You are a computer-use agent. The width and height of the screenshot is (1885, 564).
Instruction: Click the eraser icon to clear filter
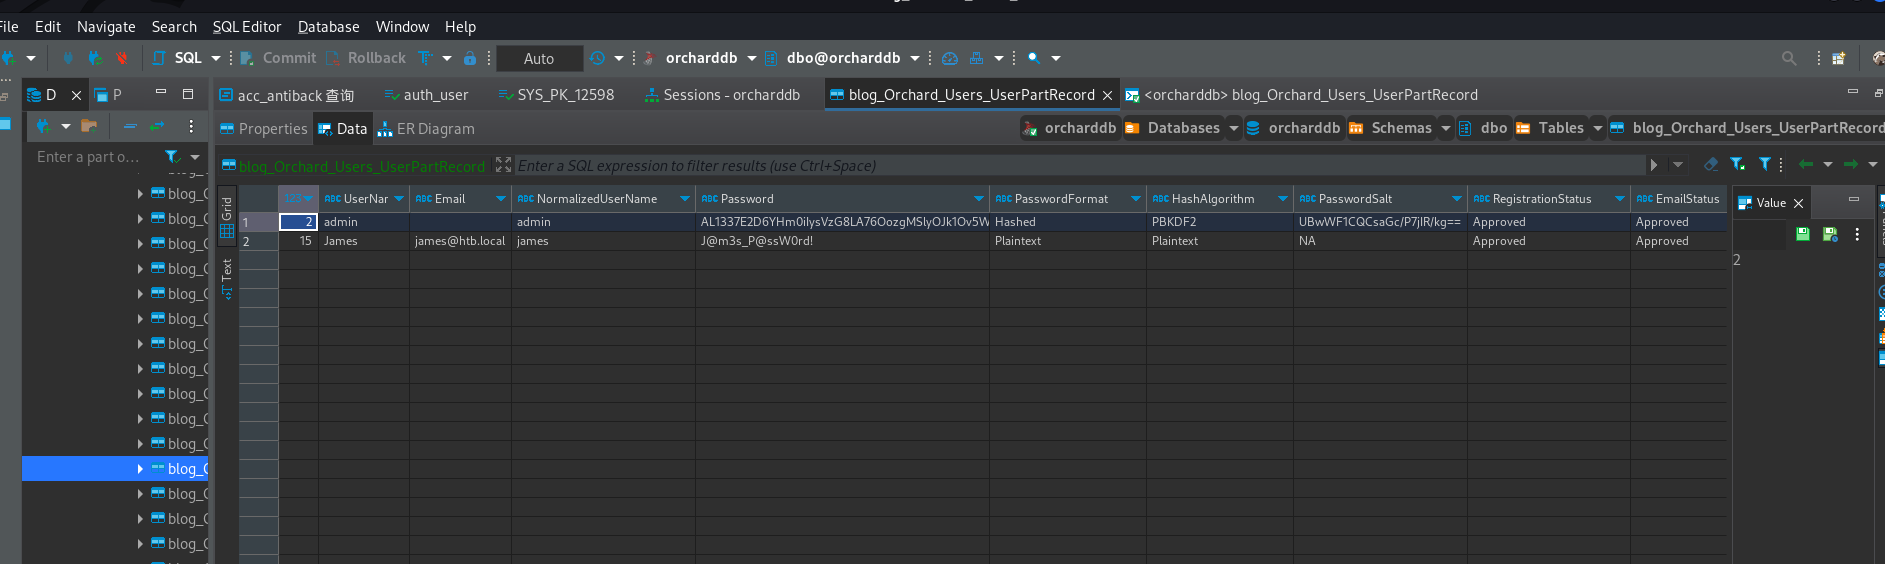point(1711,164)
